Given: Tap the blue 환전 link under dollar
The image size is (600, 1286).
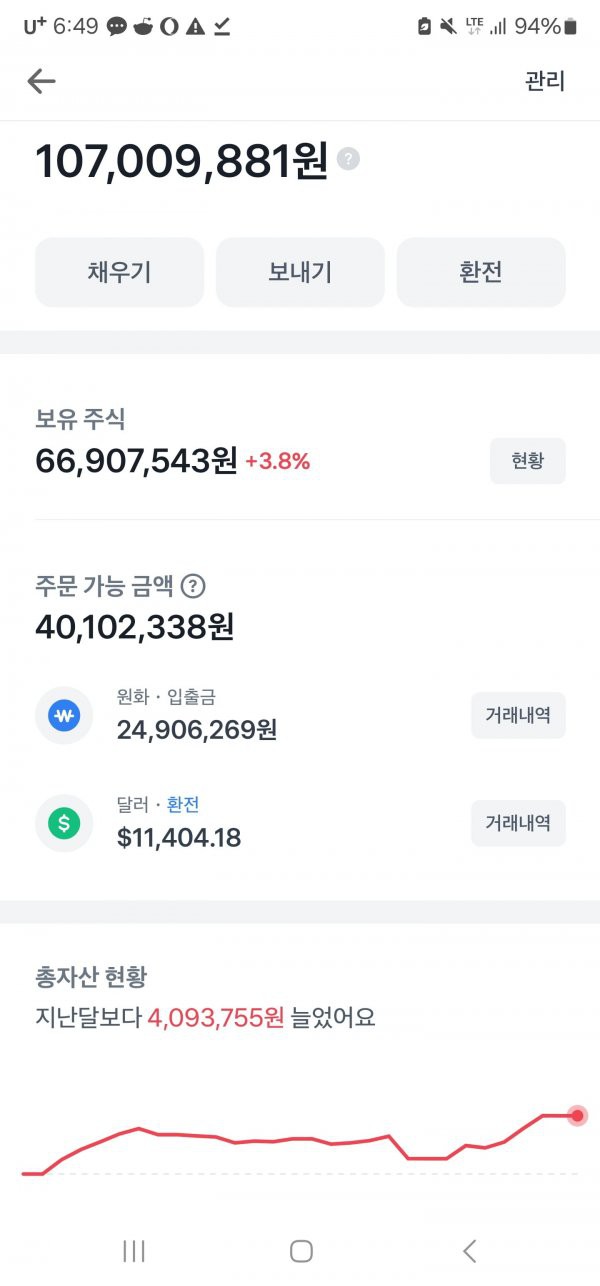Looking at the screenshot, I should (x=183, y=805).
